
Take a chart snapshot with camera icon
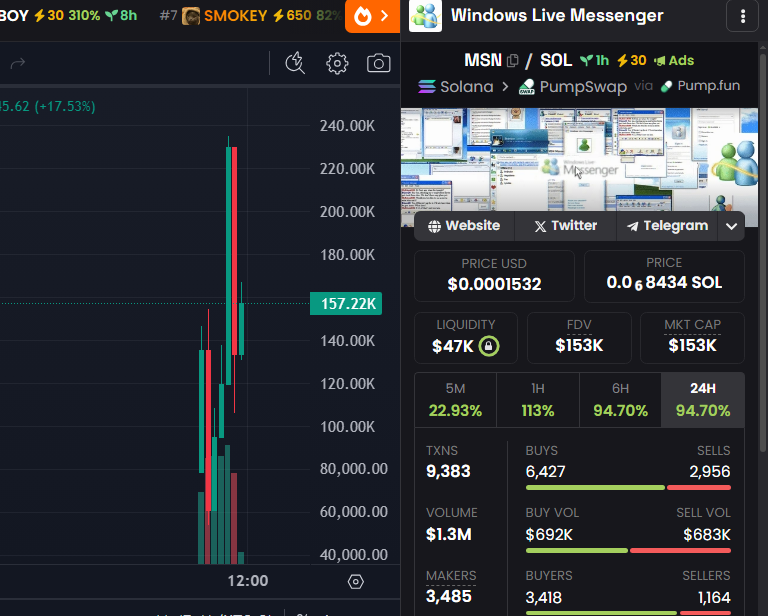379,63
